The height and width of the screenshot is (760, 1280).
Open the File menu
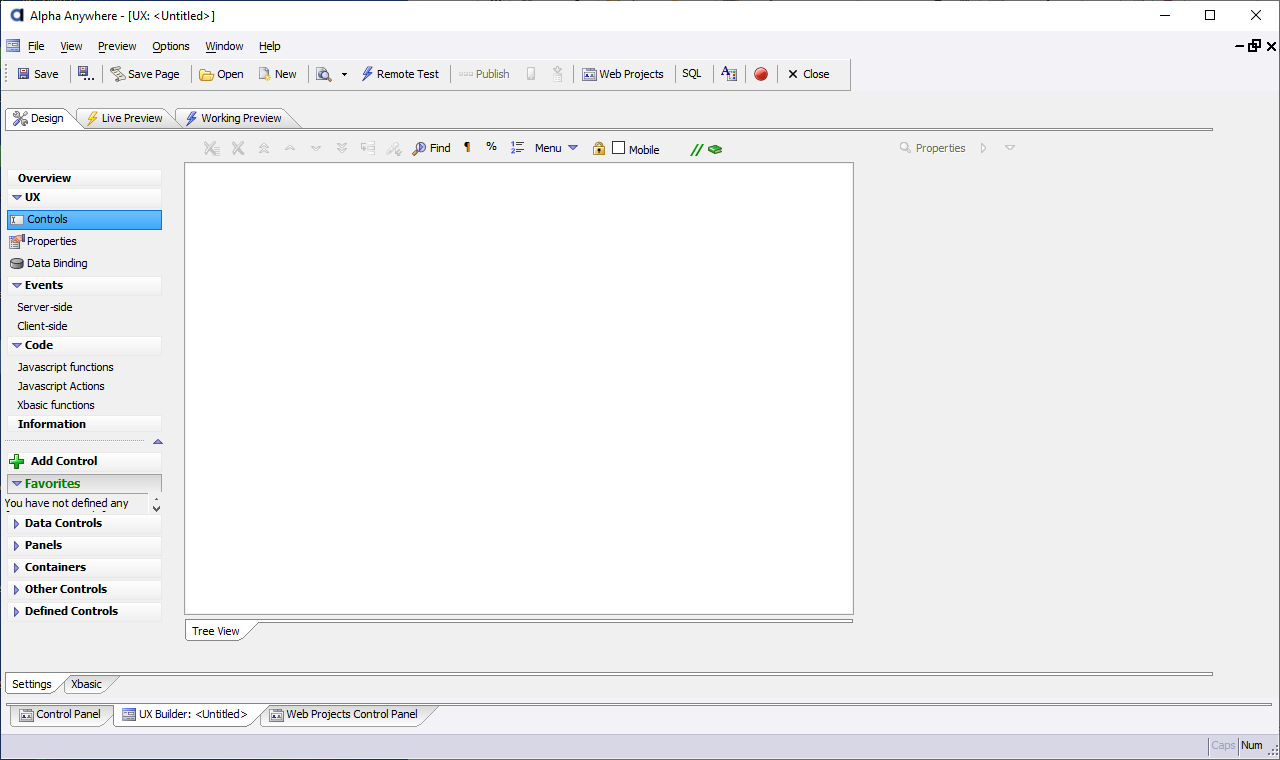(36, 46)
